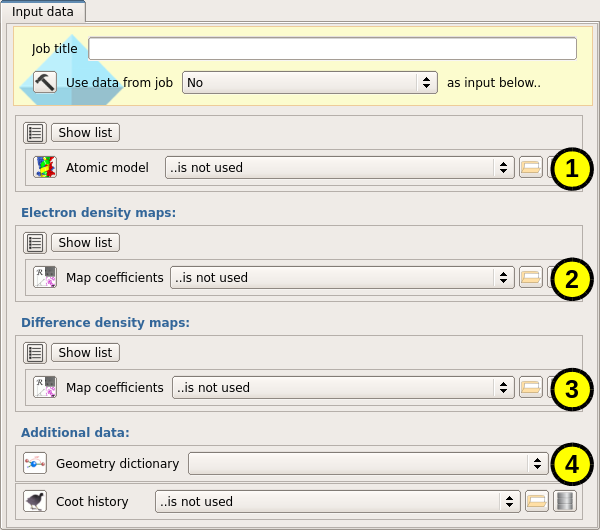
Task: Expand the Atomic model selection dropdown
Action: [x=339, y=168]
